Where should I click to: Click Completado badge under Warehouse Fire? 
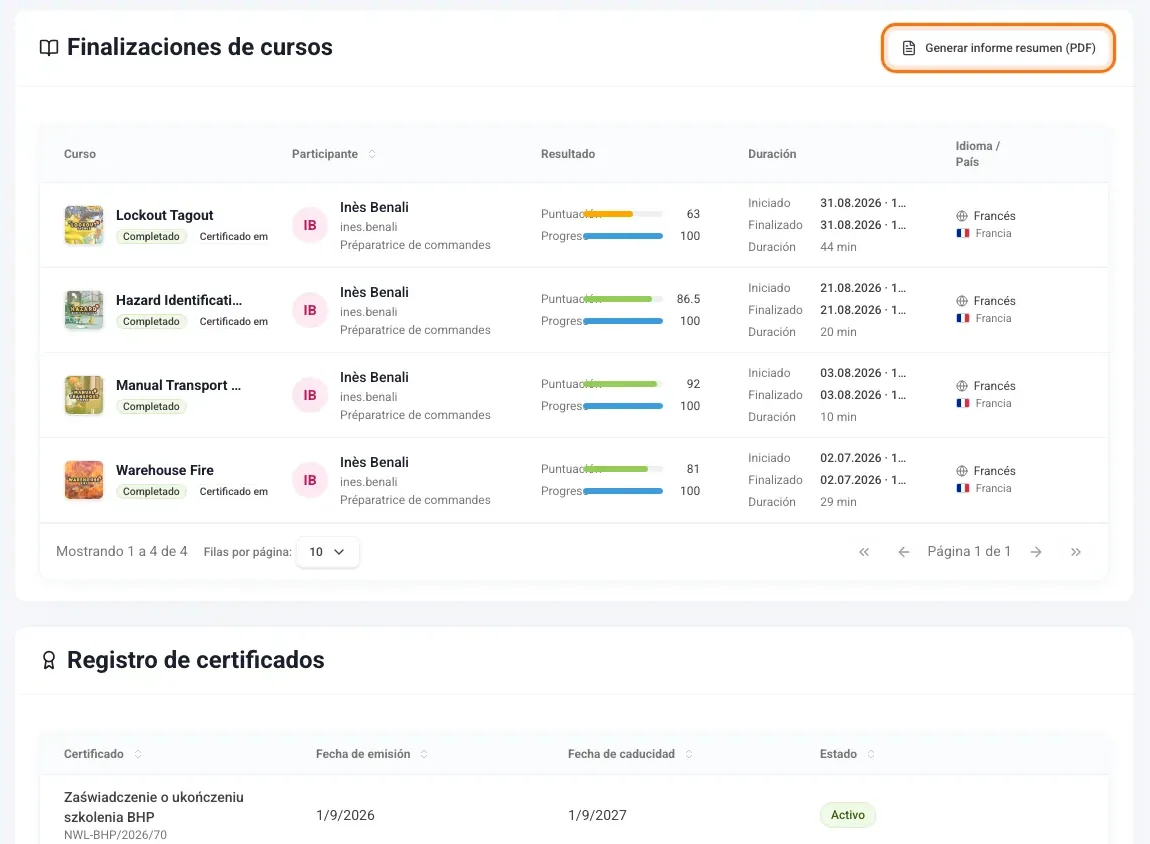tap(151, 491)
